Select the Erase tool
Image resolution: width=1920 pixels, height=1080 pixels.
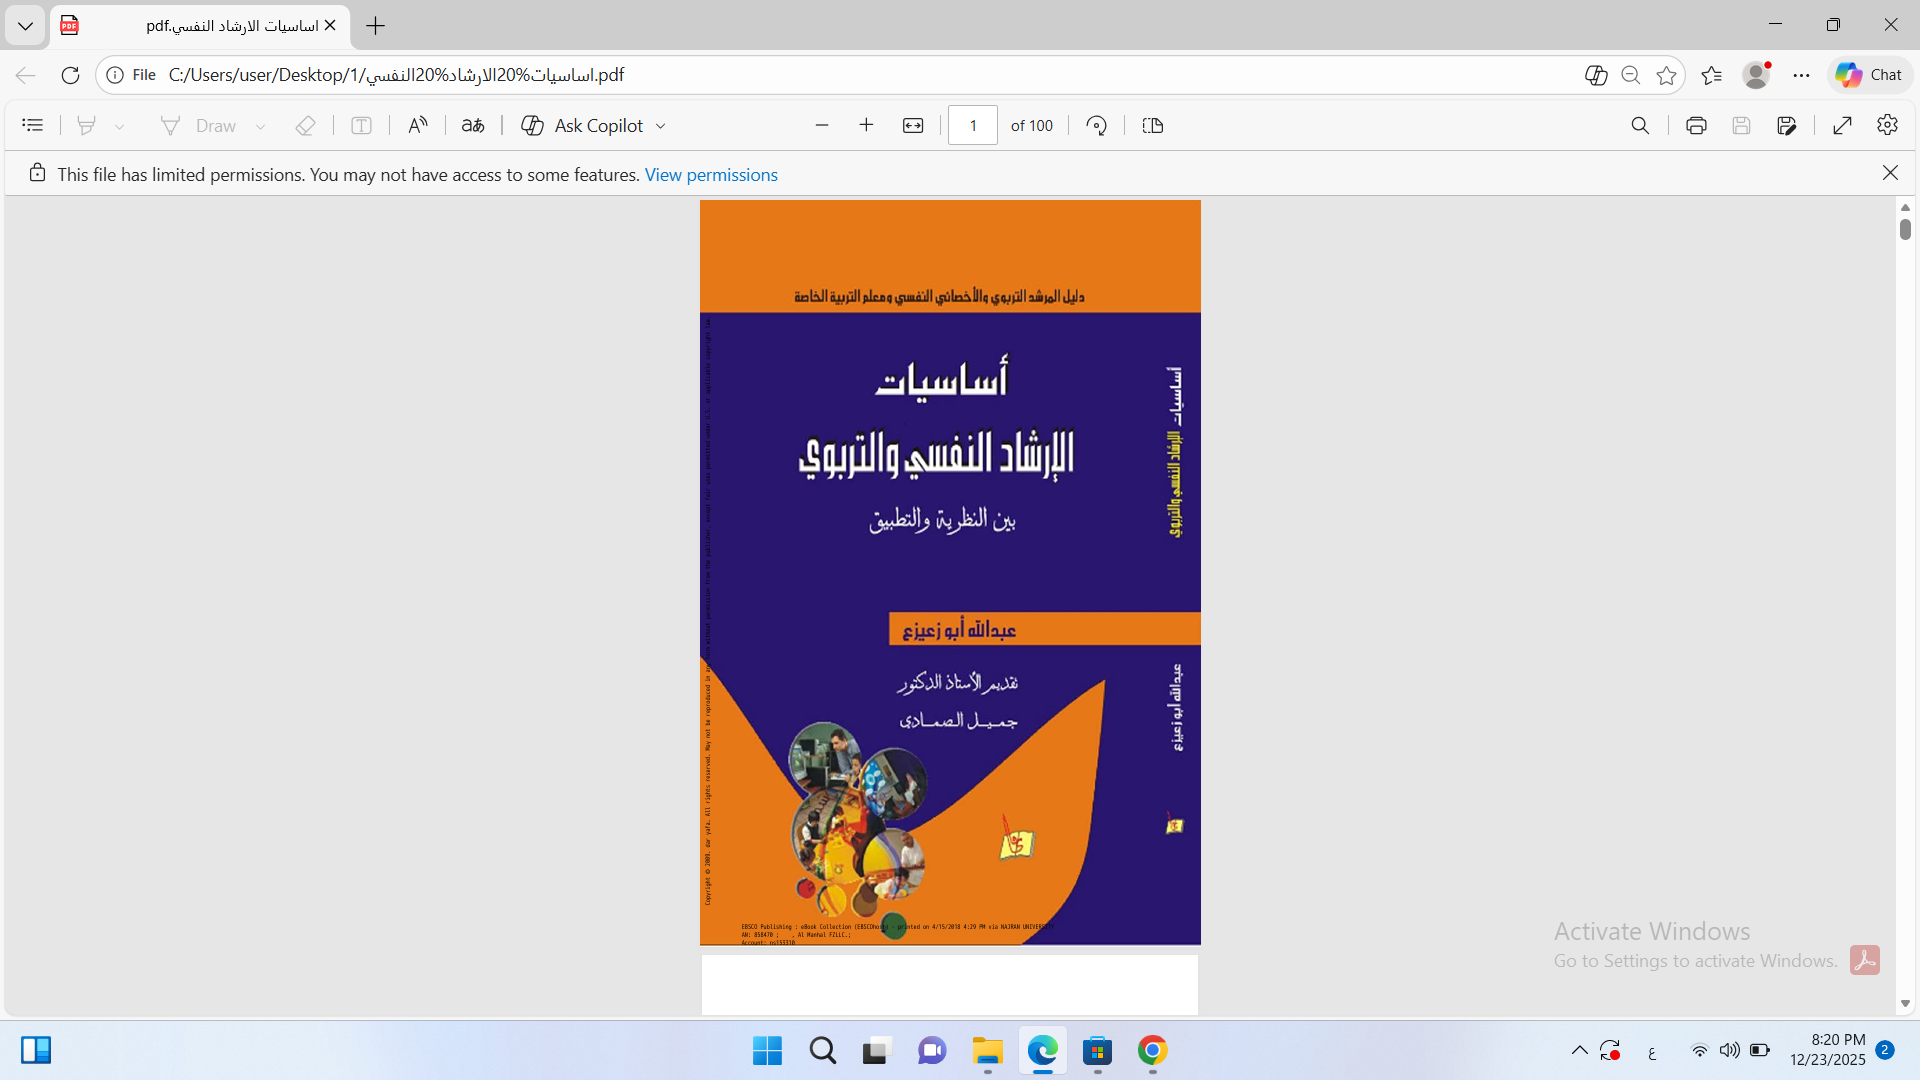point(305,125)
